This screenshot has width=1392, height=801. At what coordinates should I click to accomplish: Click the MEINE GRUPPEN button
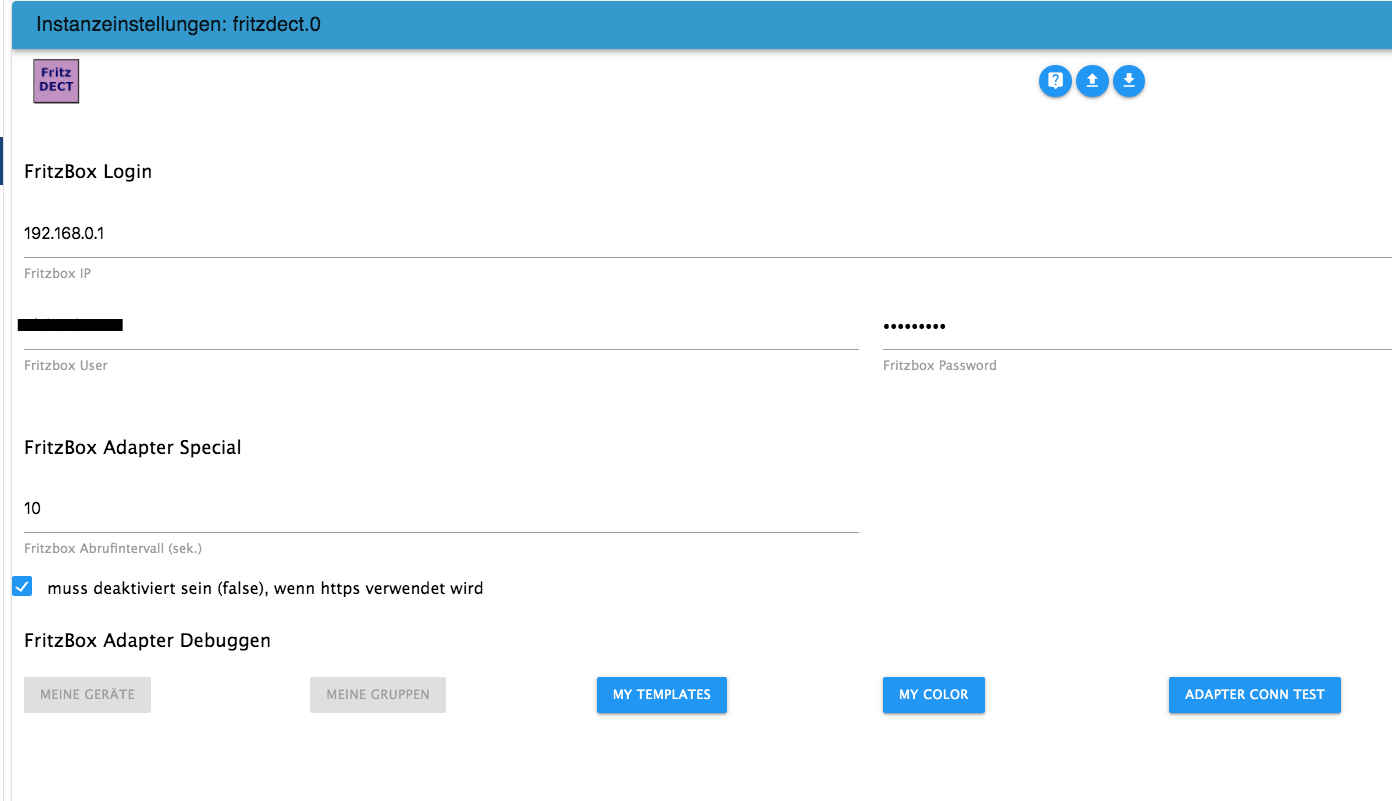378,694
